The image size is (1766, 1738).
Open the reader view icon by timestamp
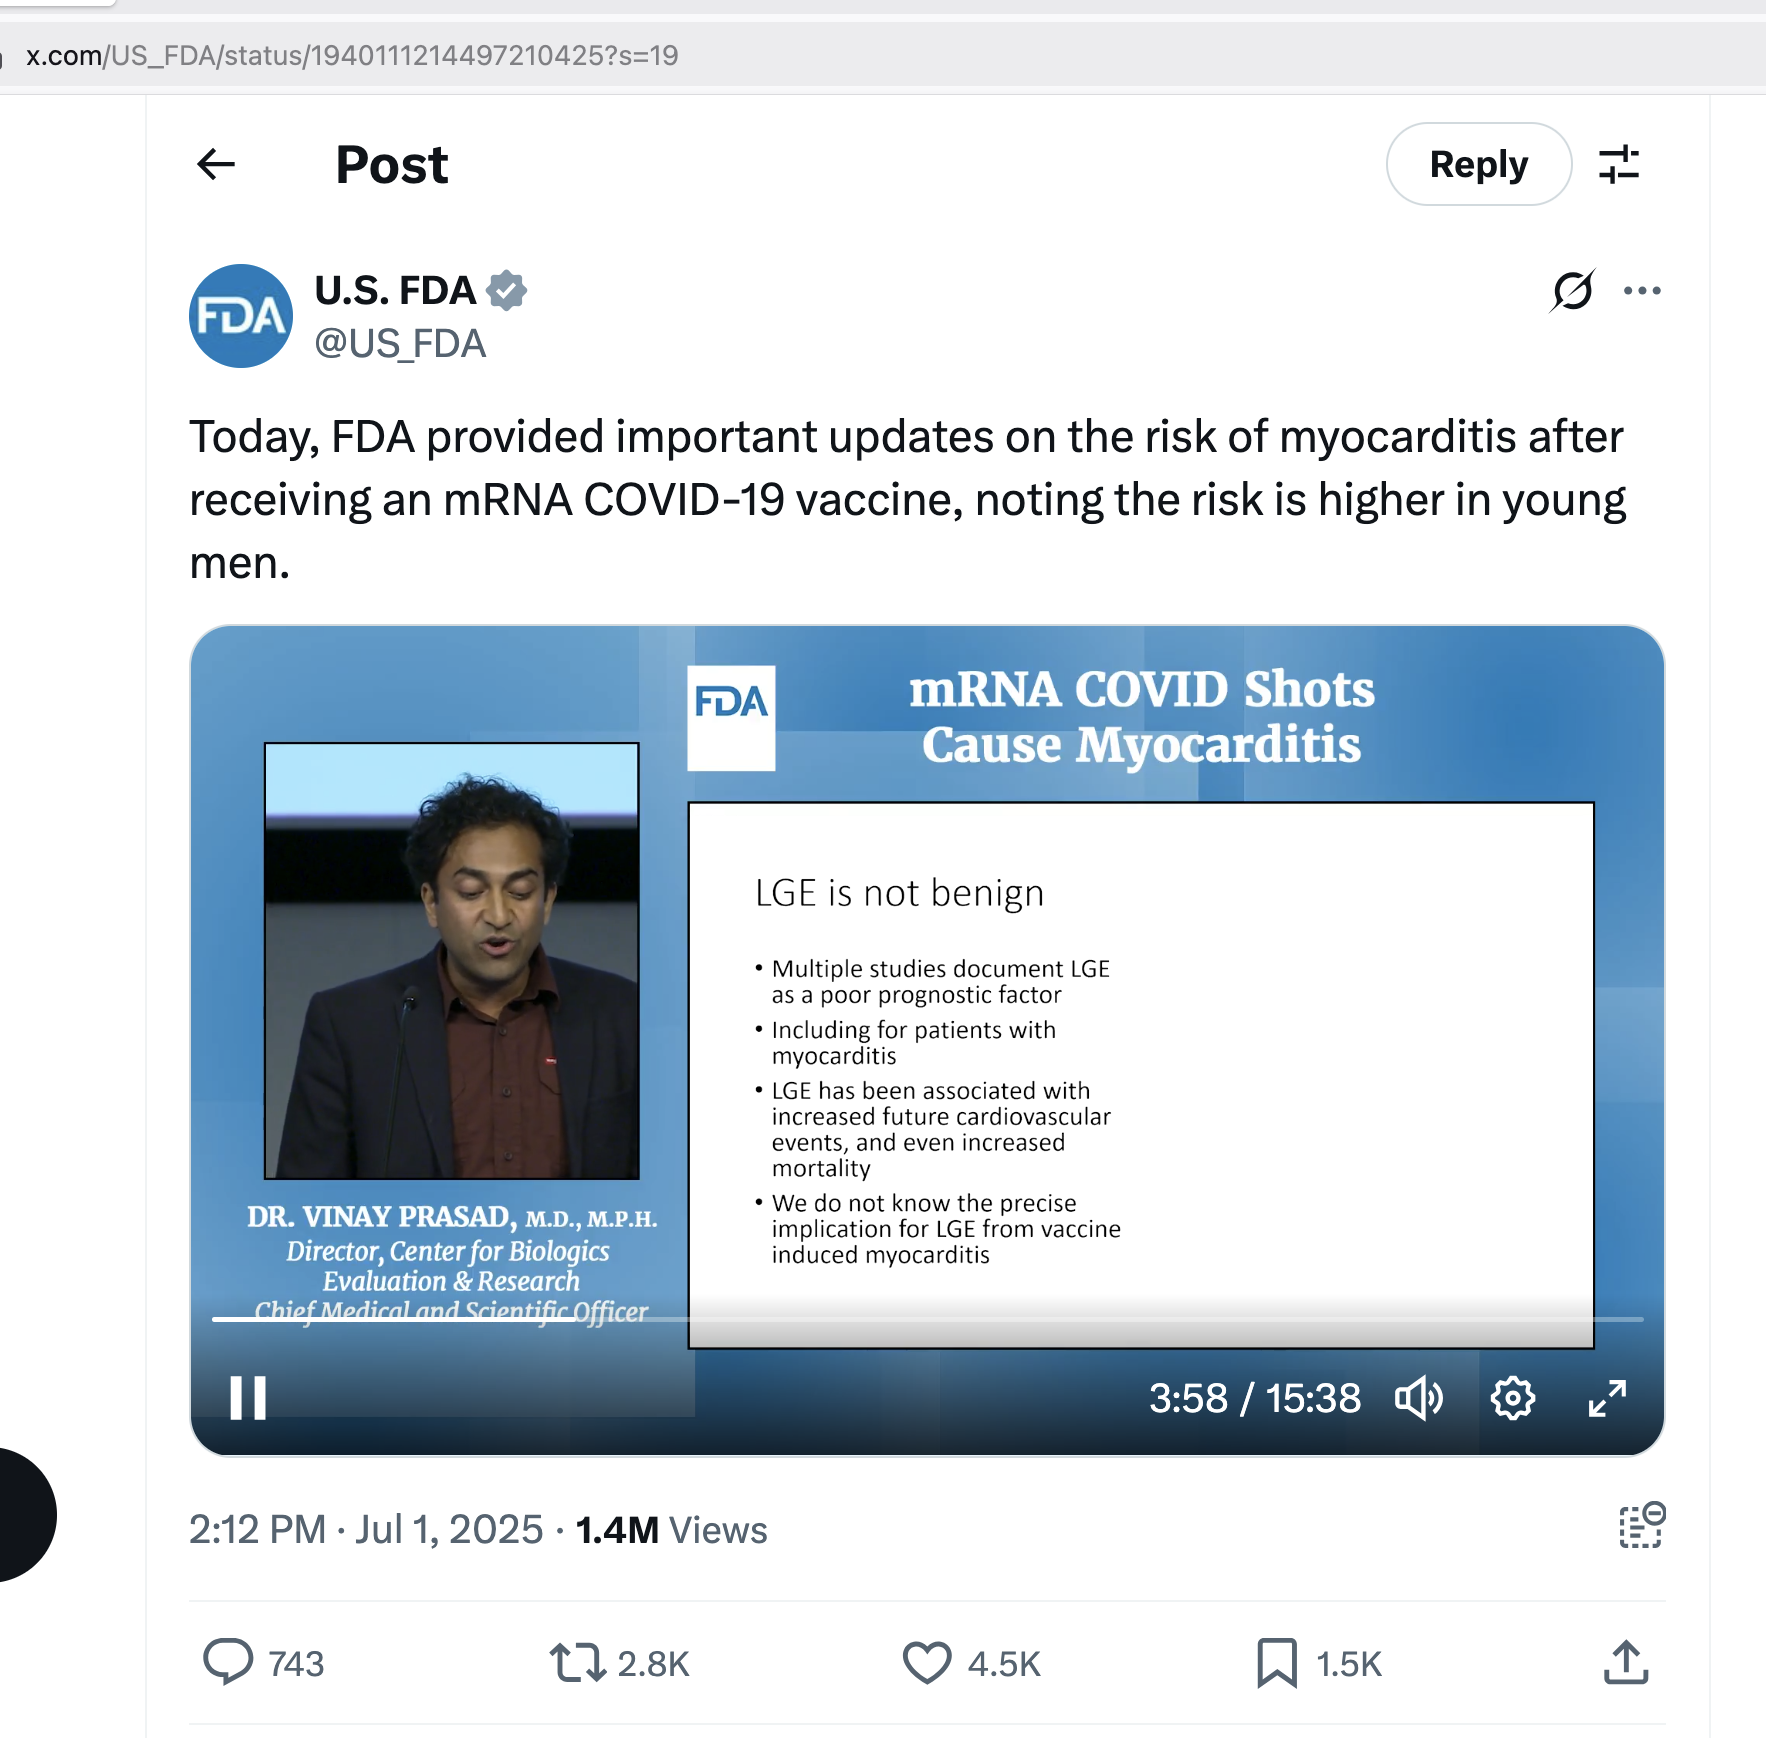pos(1642,1526)
